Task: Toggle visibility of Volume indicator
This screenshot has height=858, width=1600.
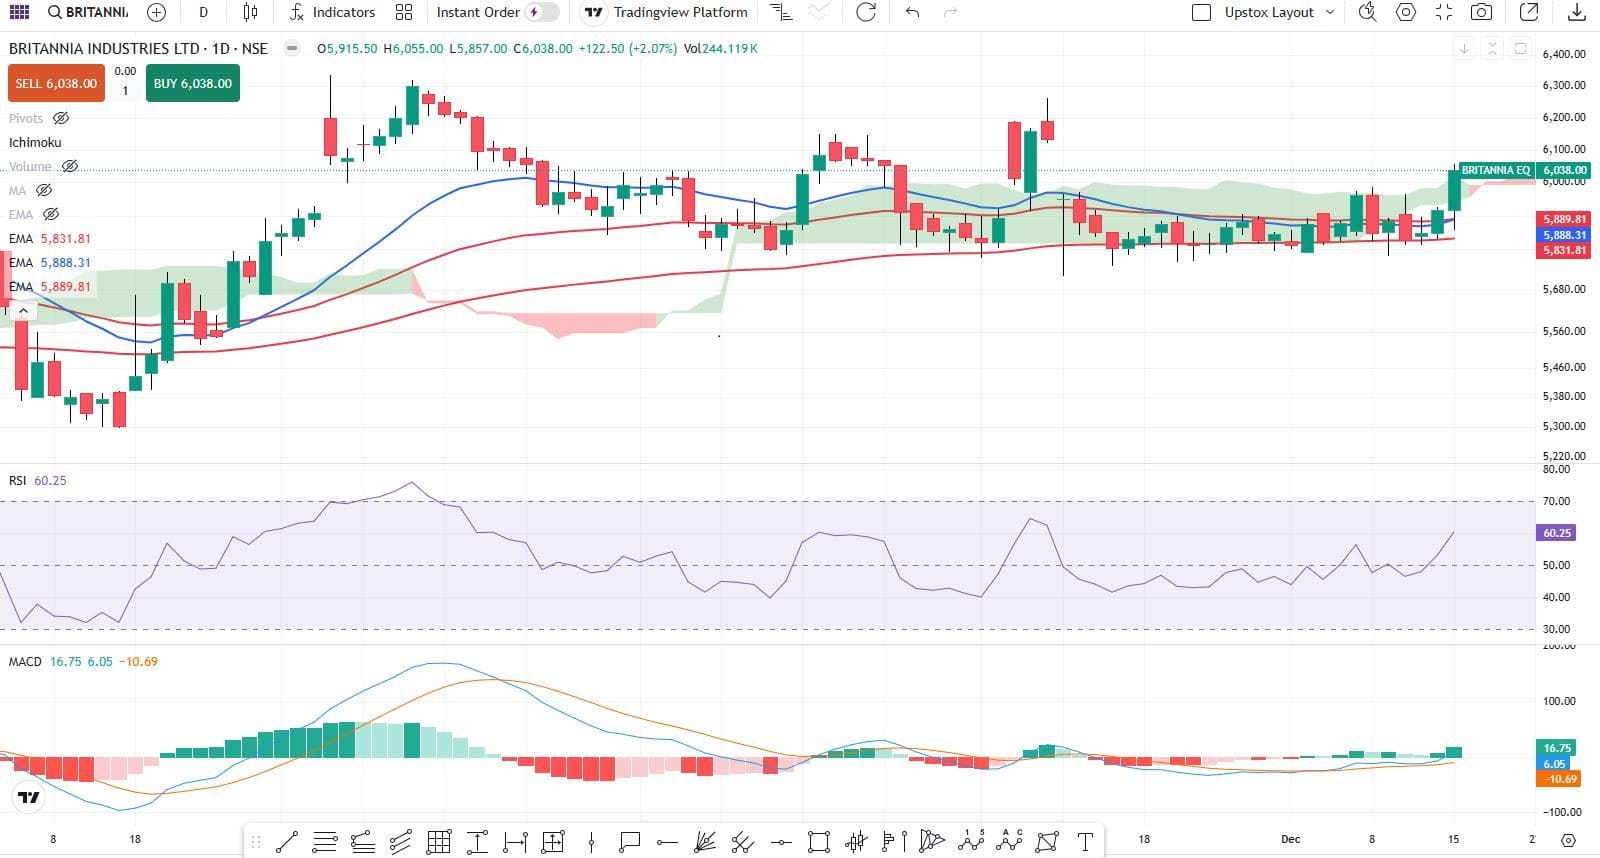Action: [69, 166]
